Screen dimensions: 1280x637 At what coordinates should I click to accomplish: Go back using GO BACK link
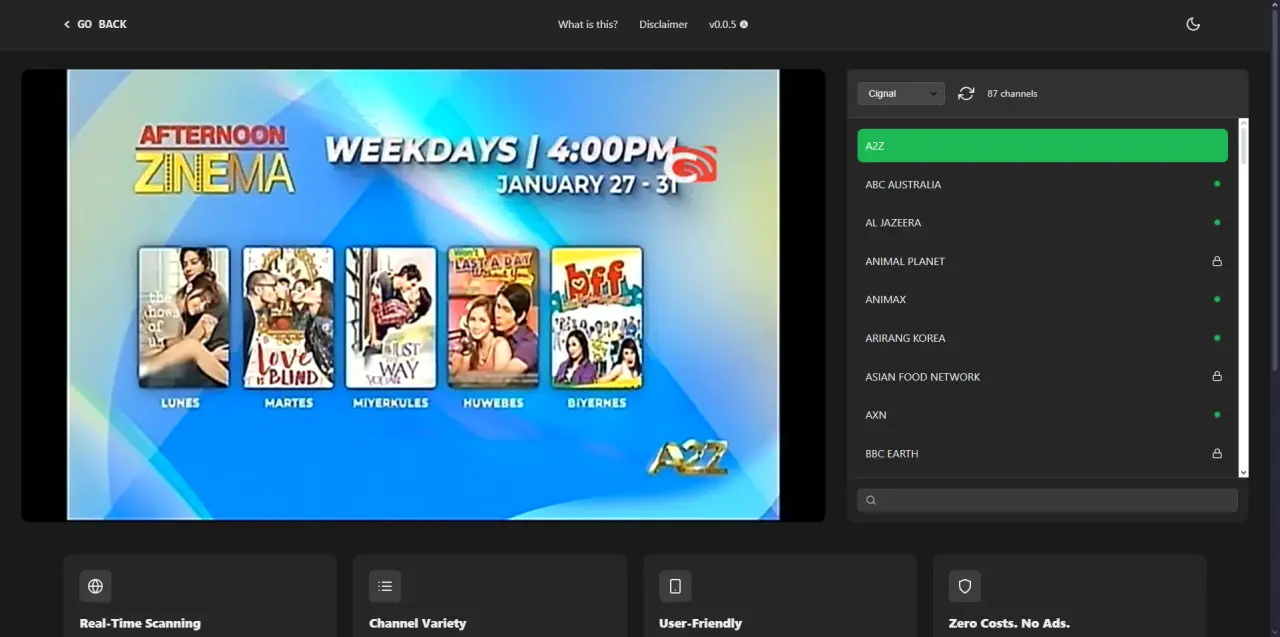tap(95, 24)
